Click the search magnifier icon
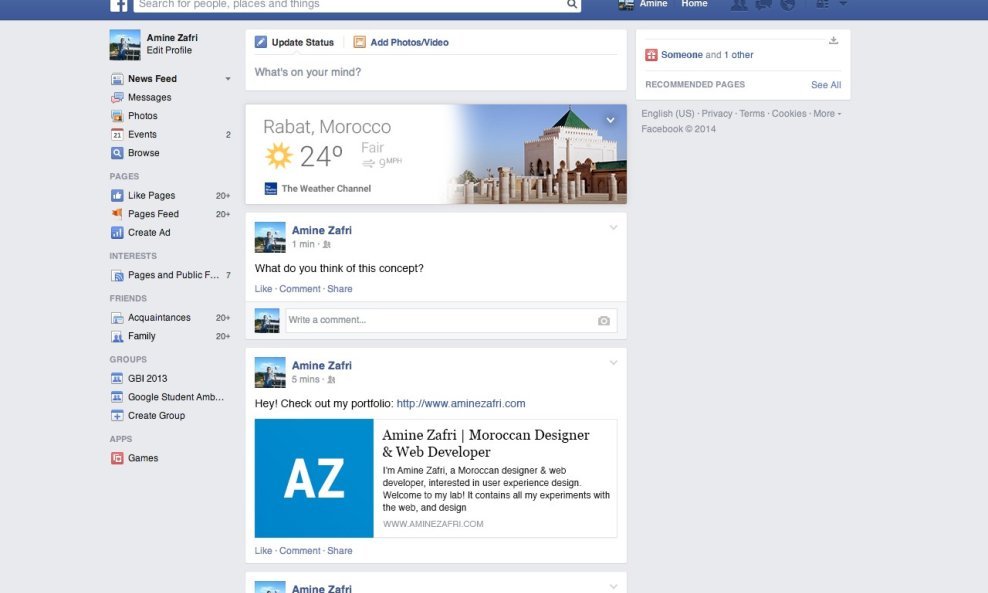 (572, 4)
